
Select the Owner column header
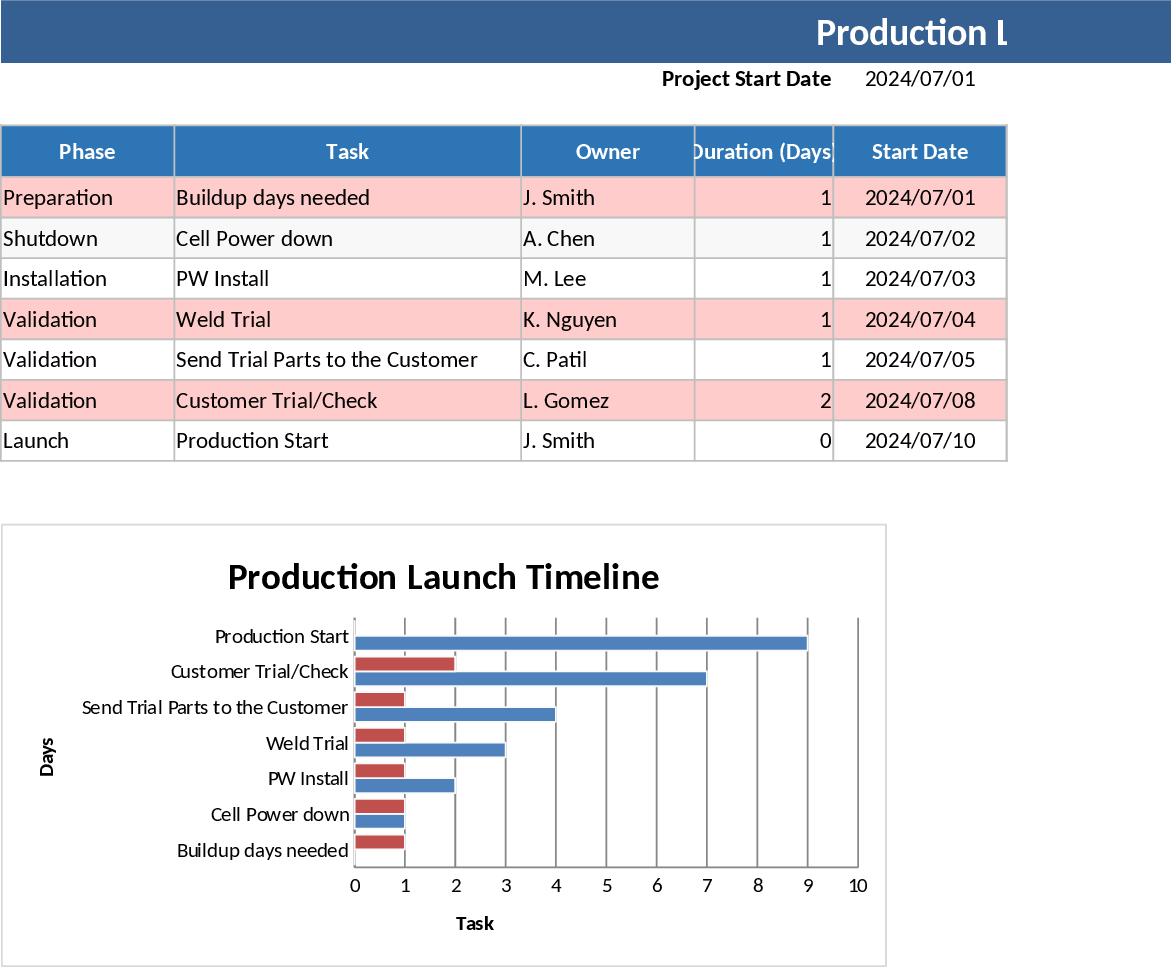pyautogui.click(x=607, y=151)
